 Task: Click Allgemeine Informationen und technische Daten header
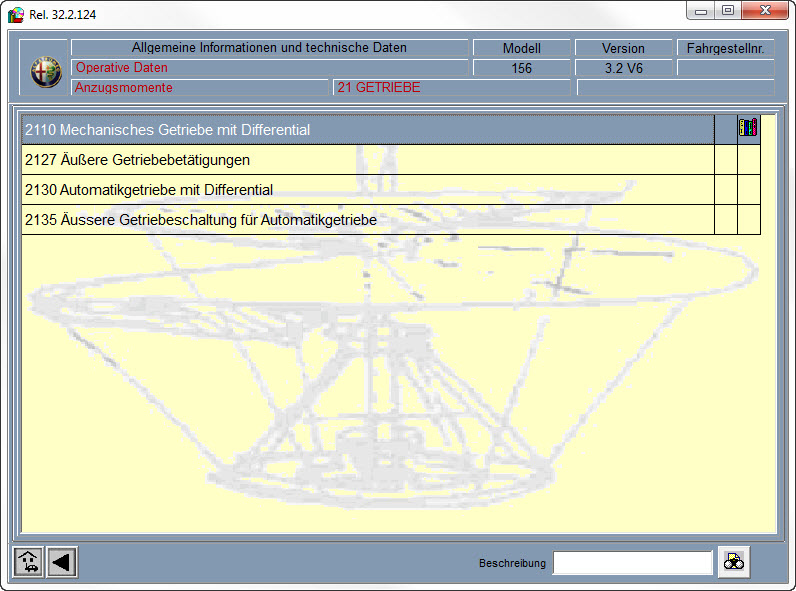click(269, 48)
